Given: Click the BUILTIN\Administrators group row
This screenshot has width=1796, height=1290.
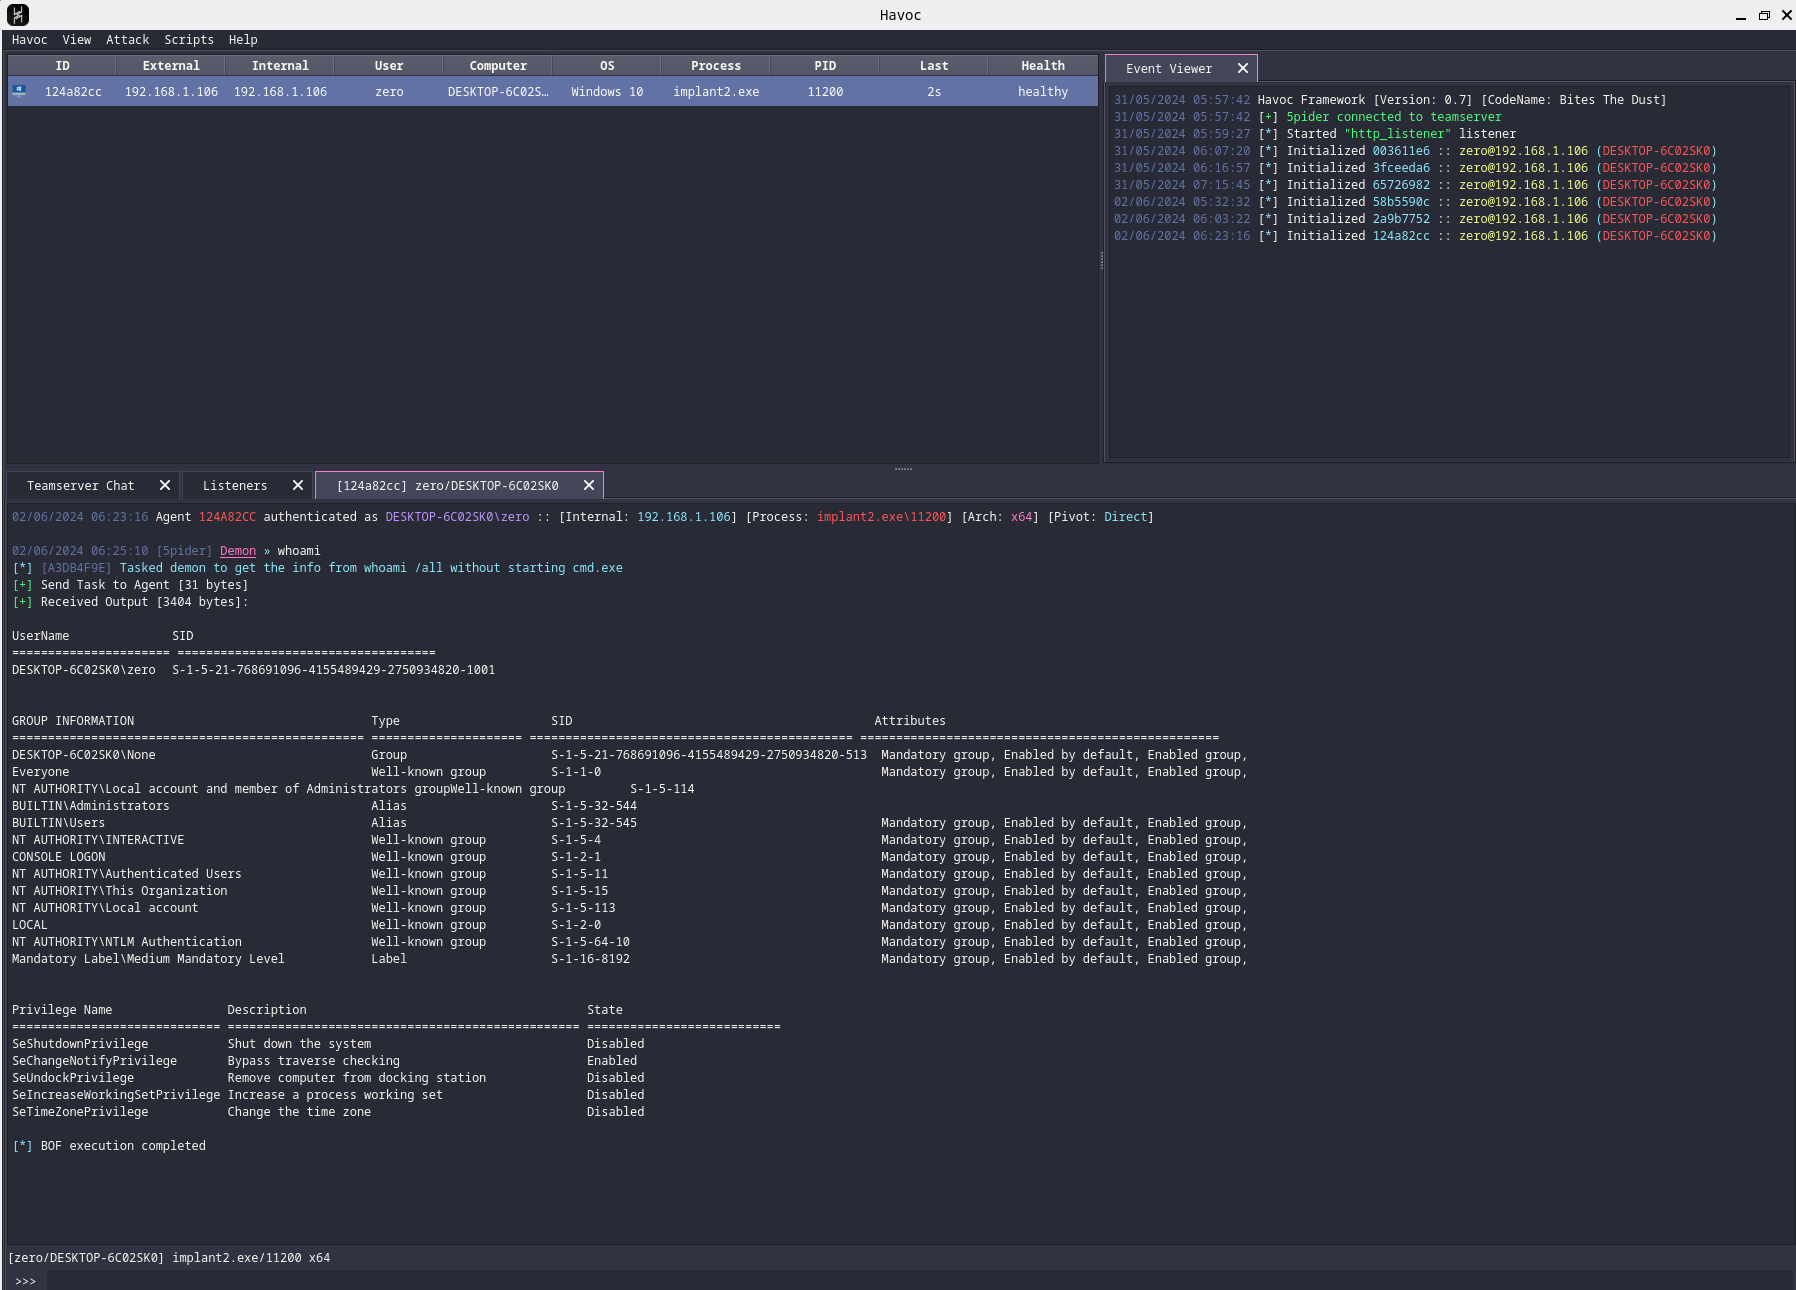Looking at the screenshot, I should coord(324,806).
